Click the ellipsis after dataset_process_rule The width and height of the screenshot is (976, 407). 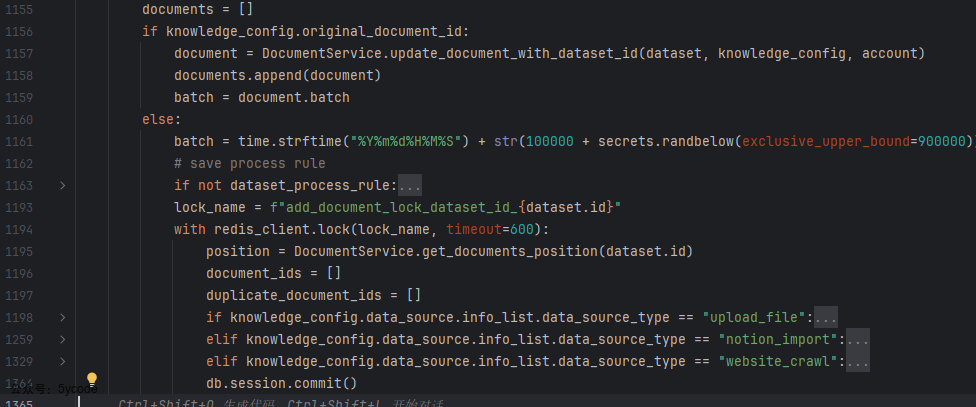click(410, 186)
